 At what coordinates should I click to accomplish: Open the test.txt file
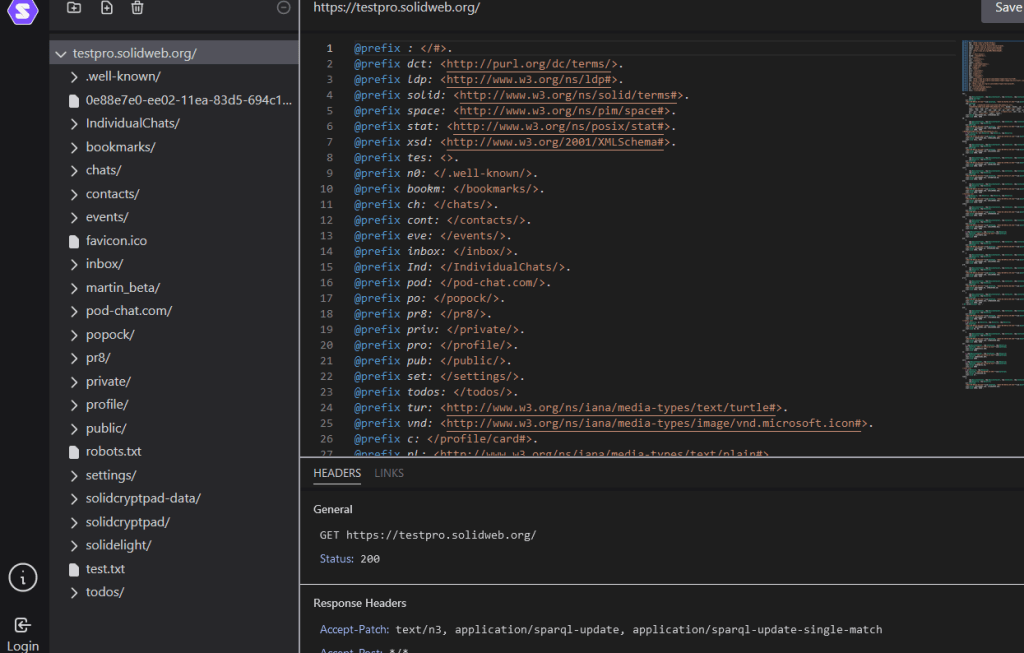tap(105, 569)
